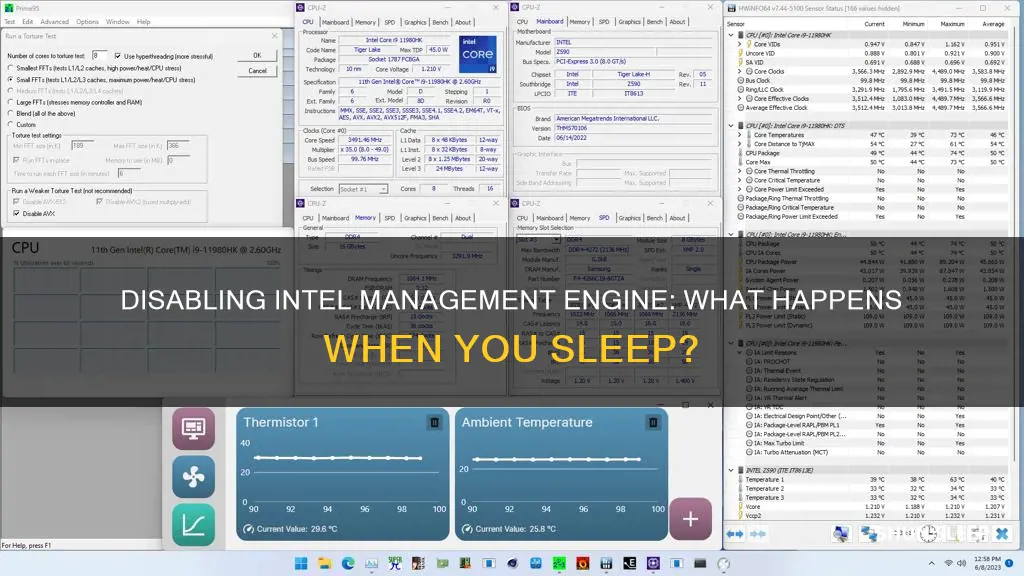This screenshot has width=1024, height=576.
Task: Click the gauge icon beside Current Value 29.6 °C
Action: click(248, 529)
